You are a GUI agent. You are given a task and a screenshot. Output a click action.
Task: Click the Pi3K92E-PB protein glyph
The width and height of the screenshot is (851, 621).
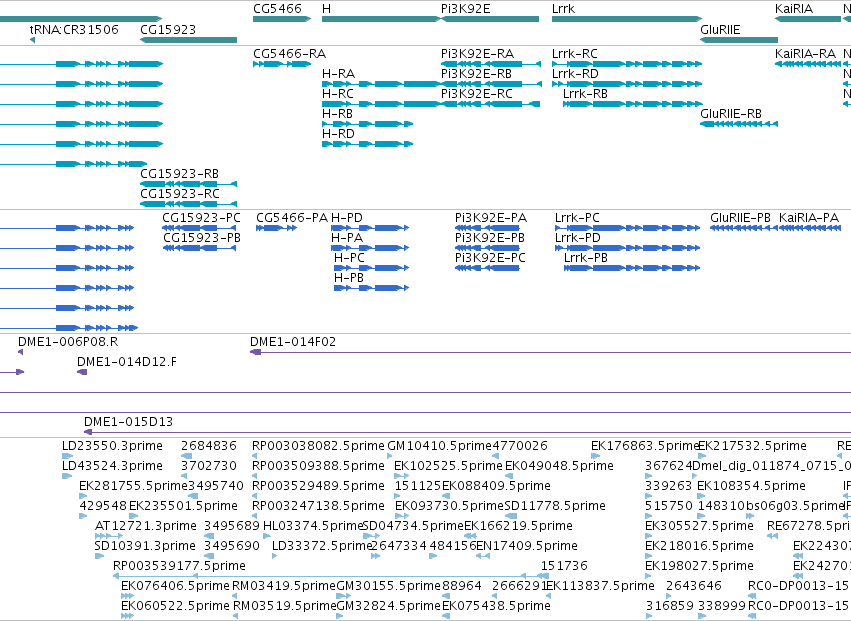point(487,248)
